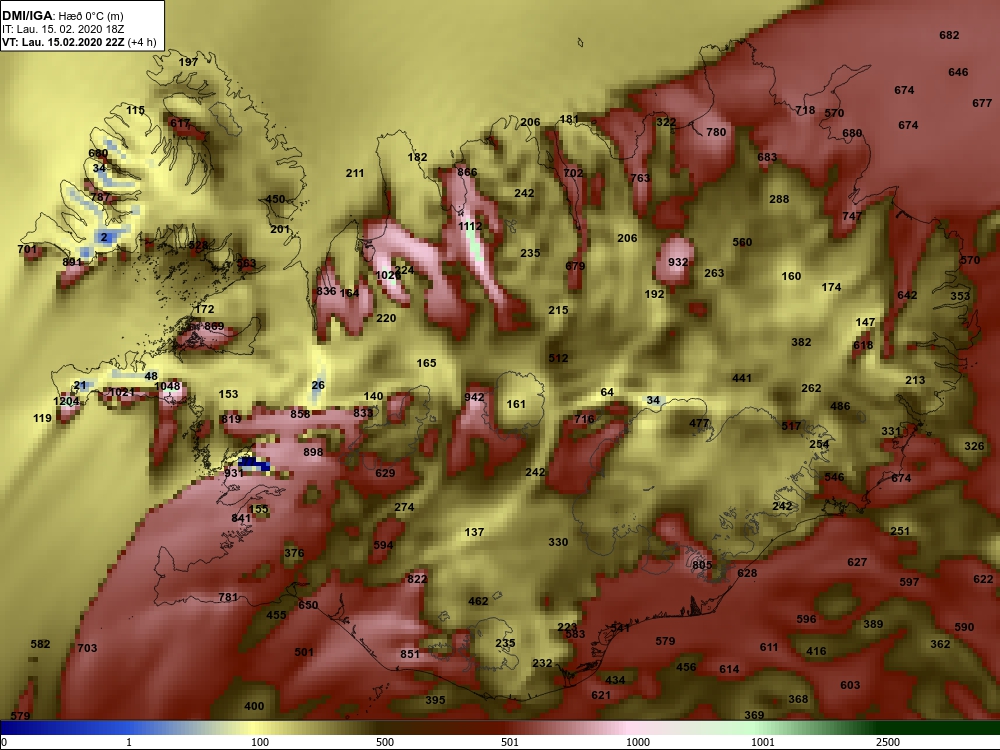Click the DMI/IGA title text in header
1000x750 pixels.
pos(27,16)
